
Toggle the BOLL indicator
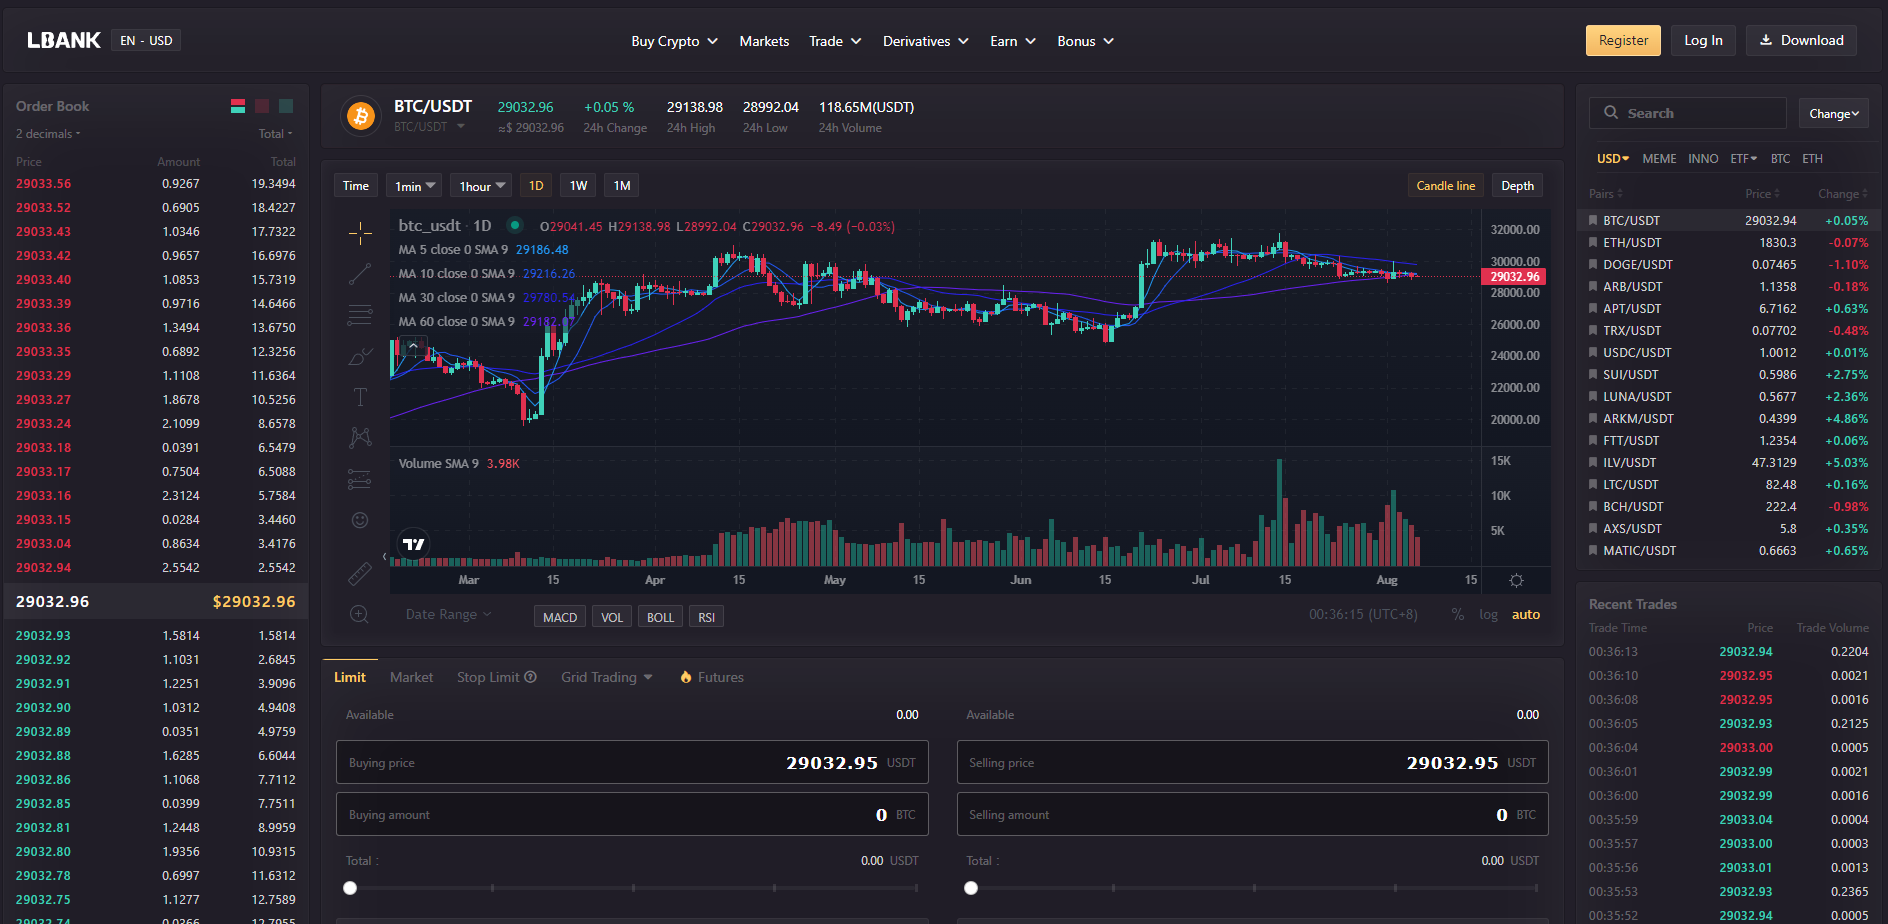[x=660, y=617]
